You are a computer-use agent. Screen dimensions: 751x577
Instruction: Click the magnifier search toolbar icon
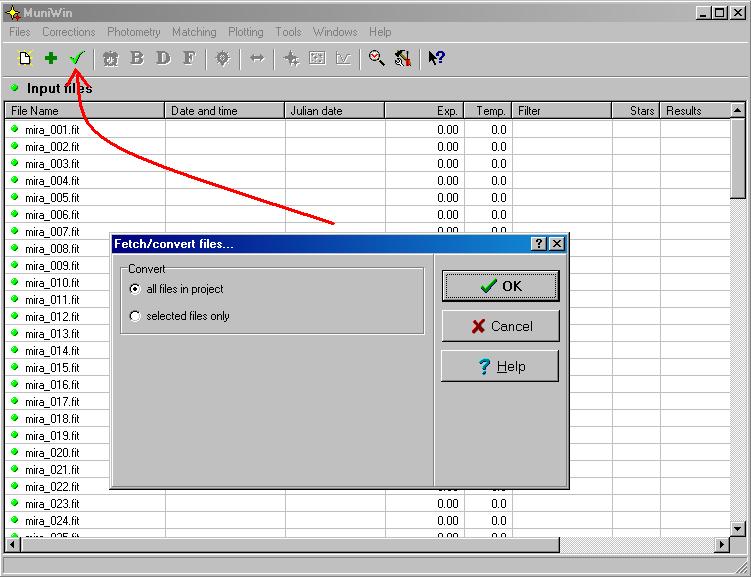376,59
